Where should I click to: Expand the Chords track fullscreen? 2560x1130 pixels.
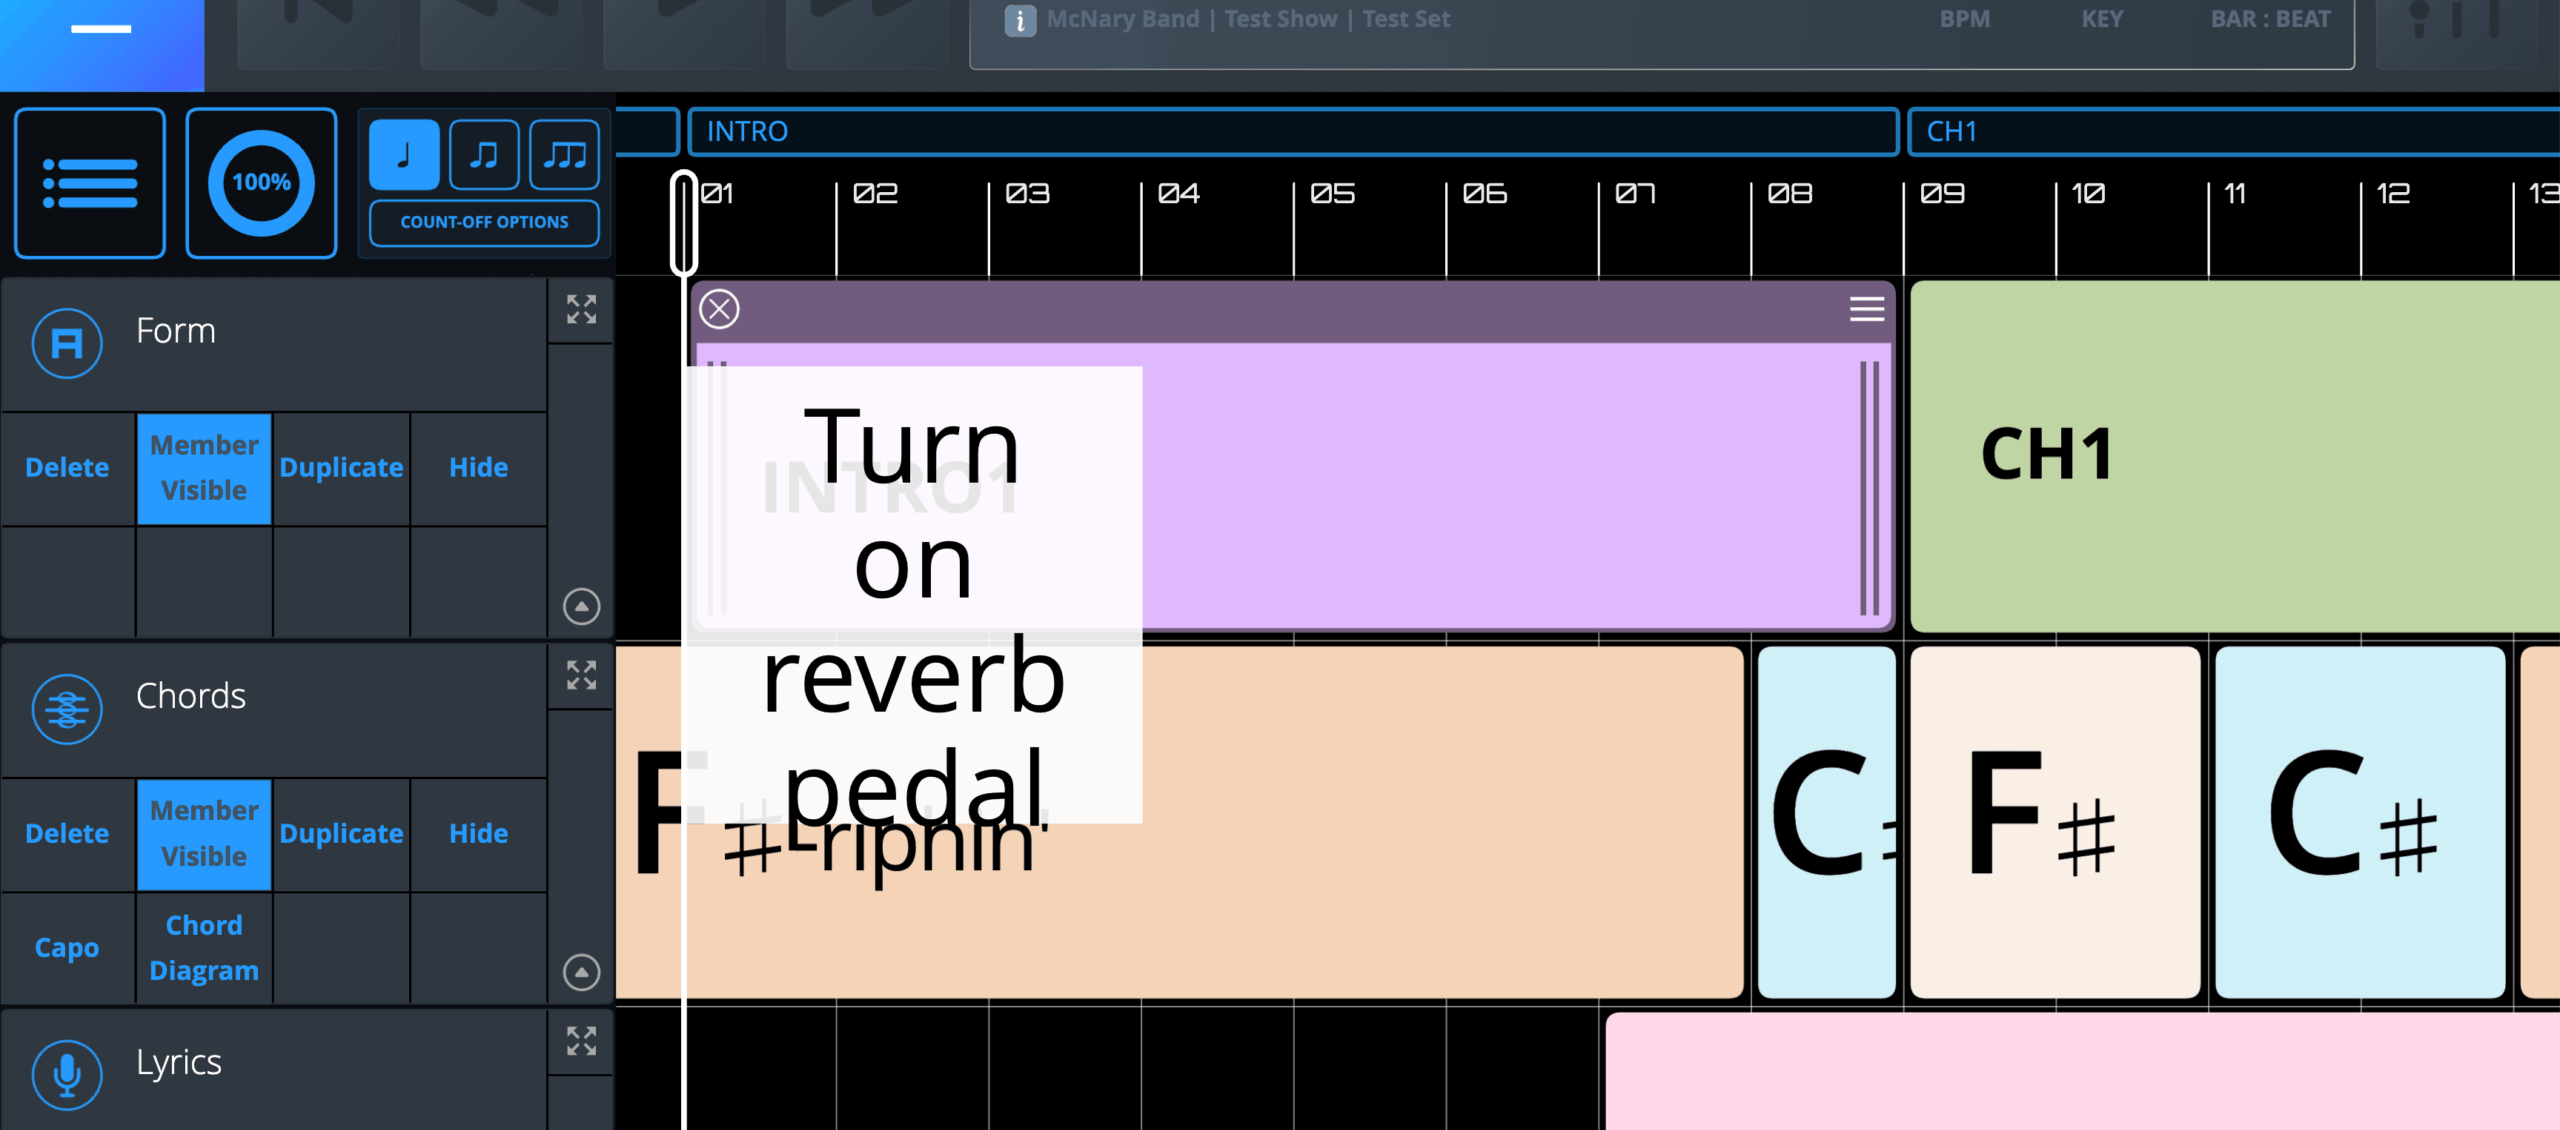pos(581,676)
